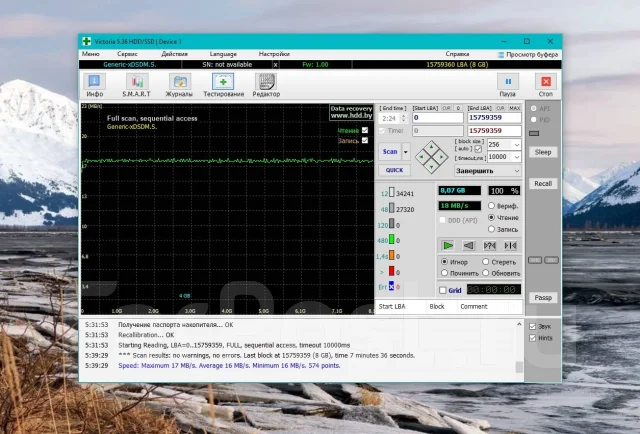The image size is (640, 434).
Task: Select the Обновить radio option
Action: 485,273
